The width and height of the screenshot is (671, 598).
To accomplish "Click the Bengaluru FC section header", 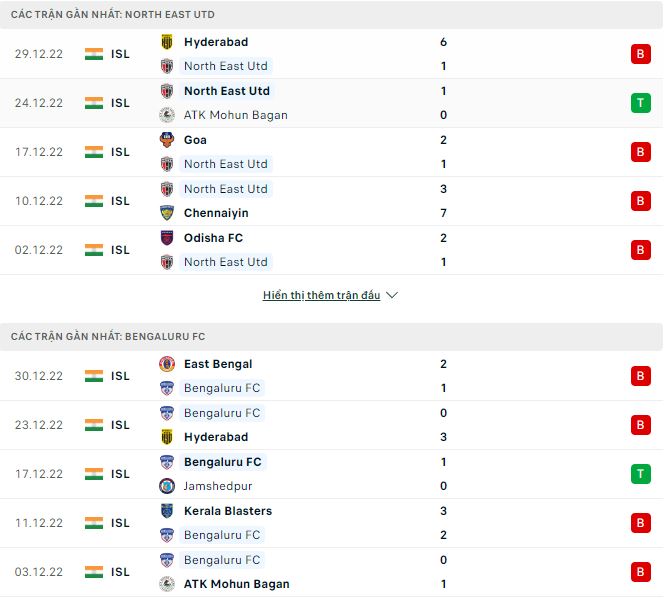I will pos(108,337).
